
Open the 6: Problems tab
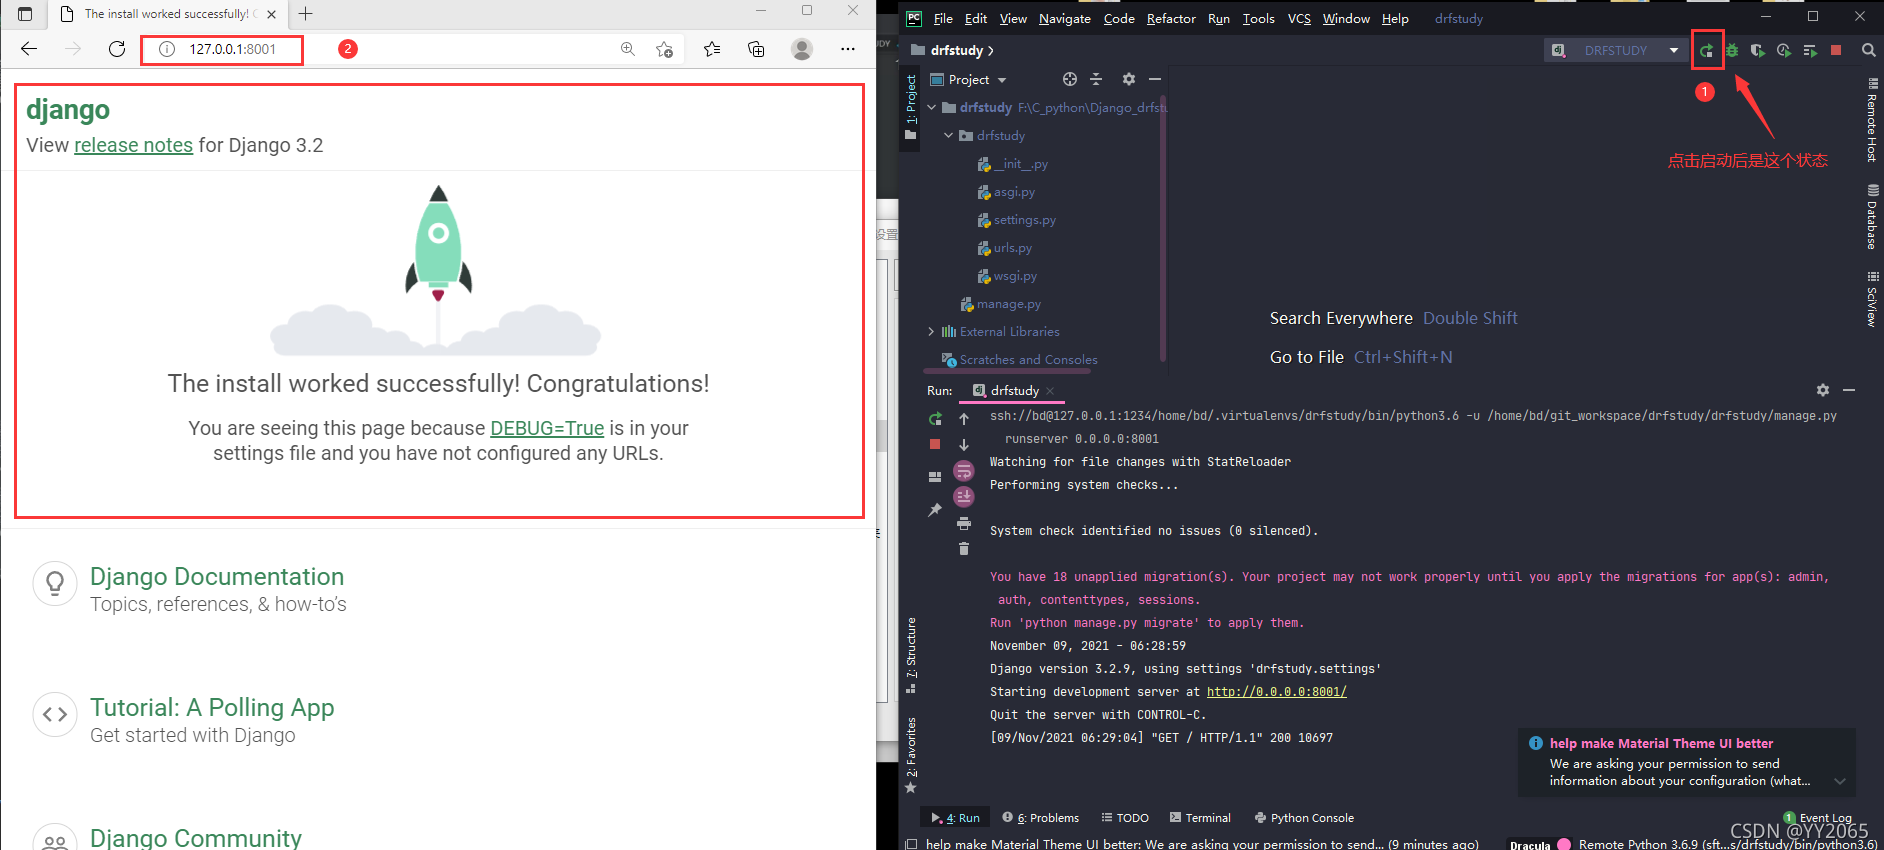click(x=1041, y=818)
